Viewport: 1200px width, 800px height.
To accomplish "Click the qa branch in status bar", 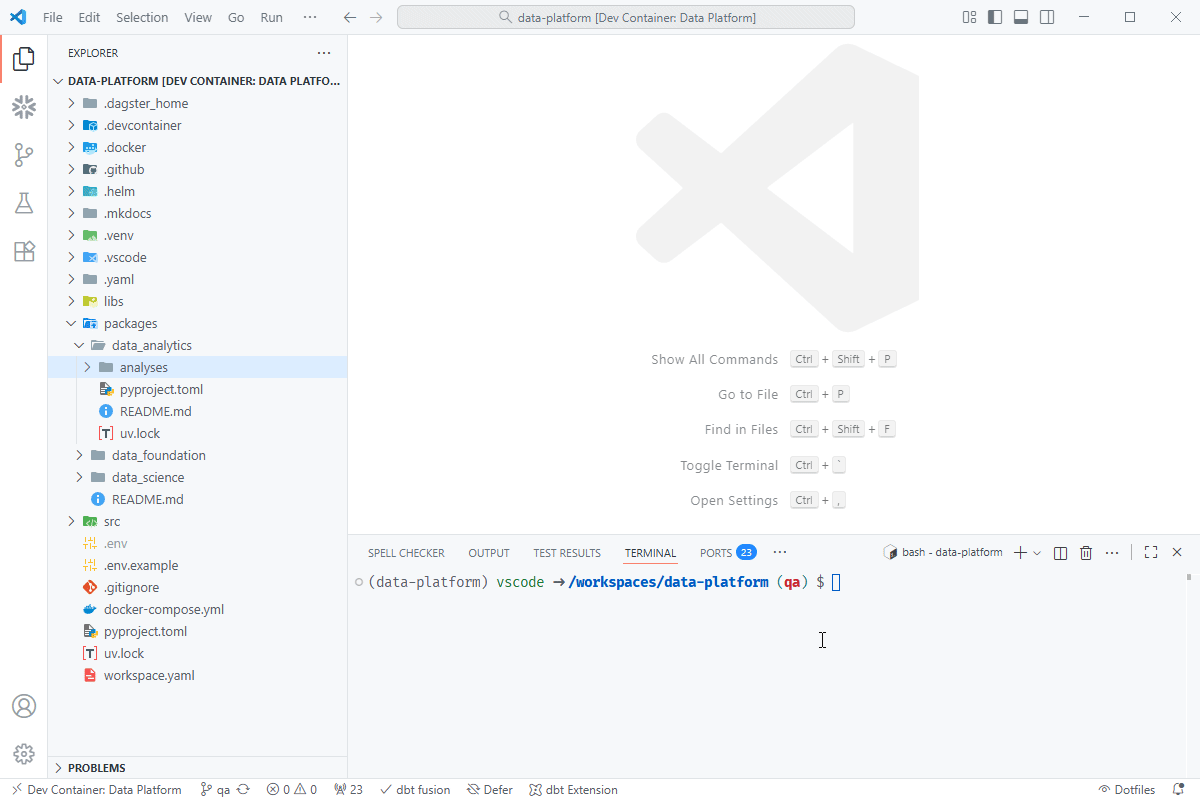I will [216, 790].
